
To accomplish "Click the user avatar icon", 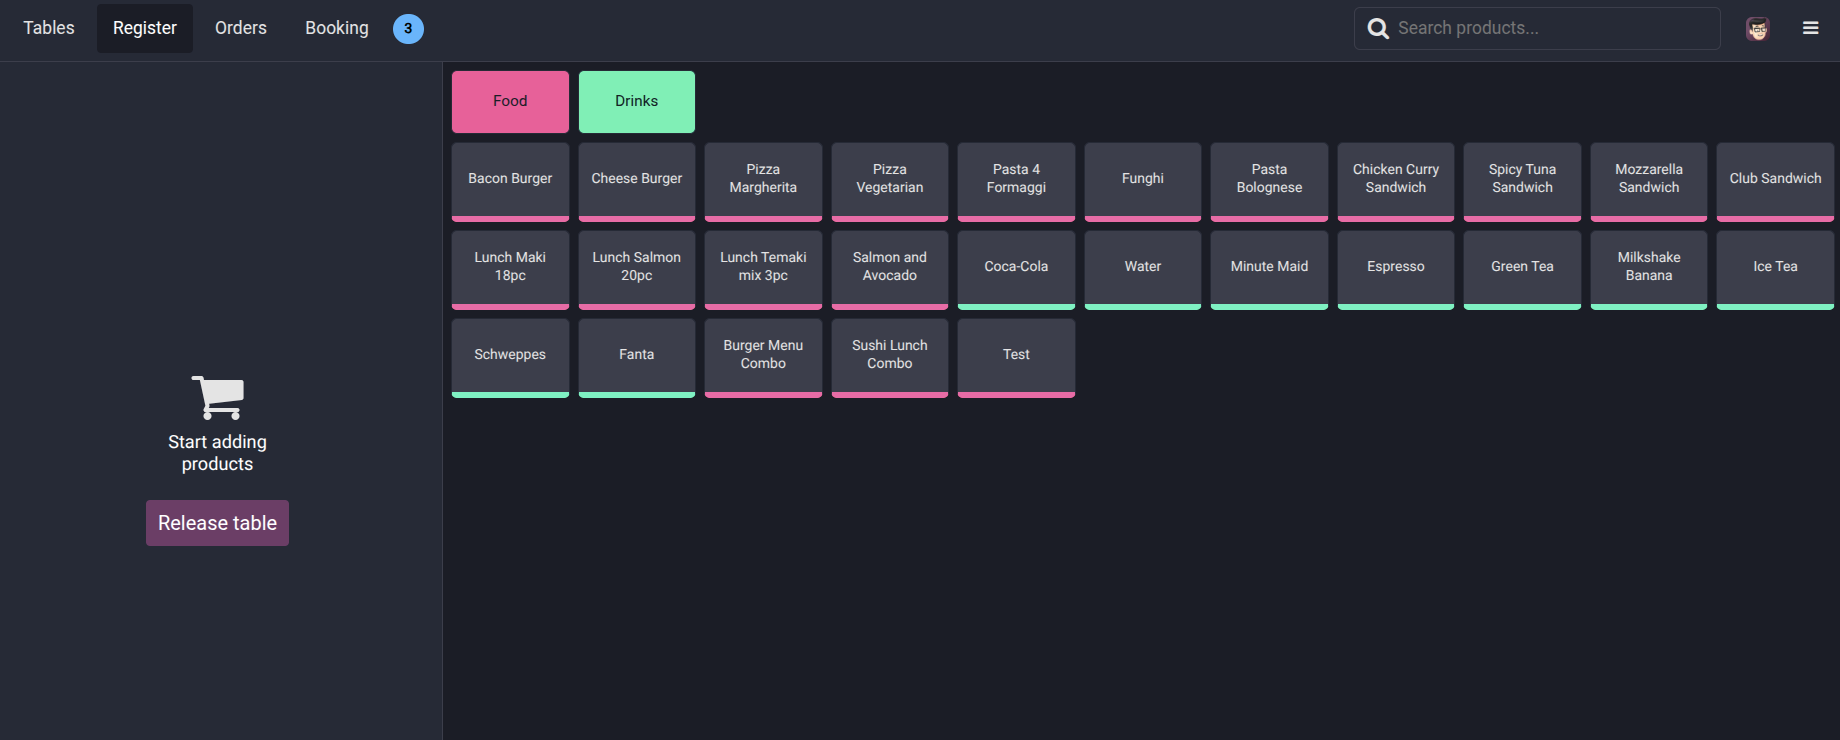I will (1757, 29).
